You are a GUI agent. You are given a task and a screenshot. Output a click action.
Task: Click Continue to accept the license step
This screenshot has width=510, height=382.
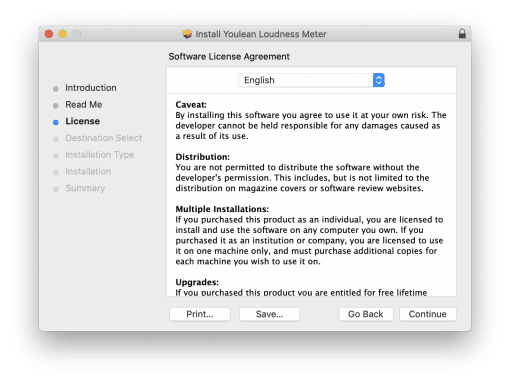coord(428,314)
